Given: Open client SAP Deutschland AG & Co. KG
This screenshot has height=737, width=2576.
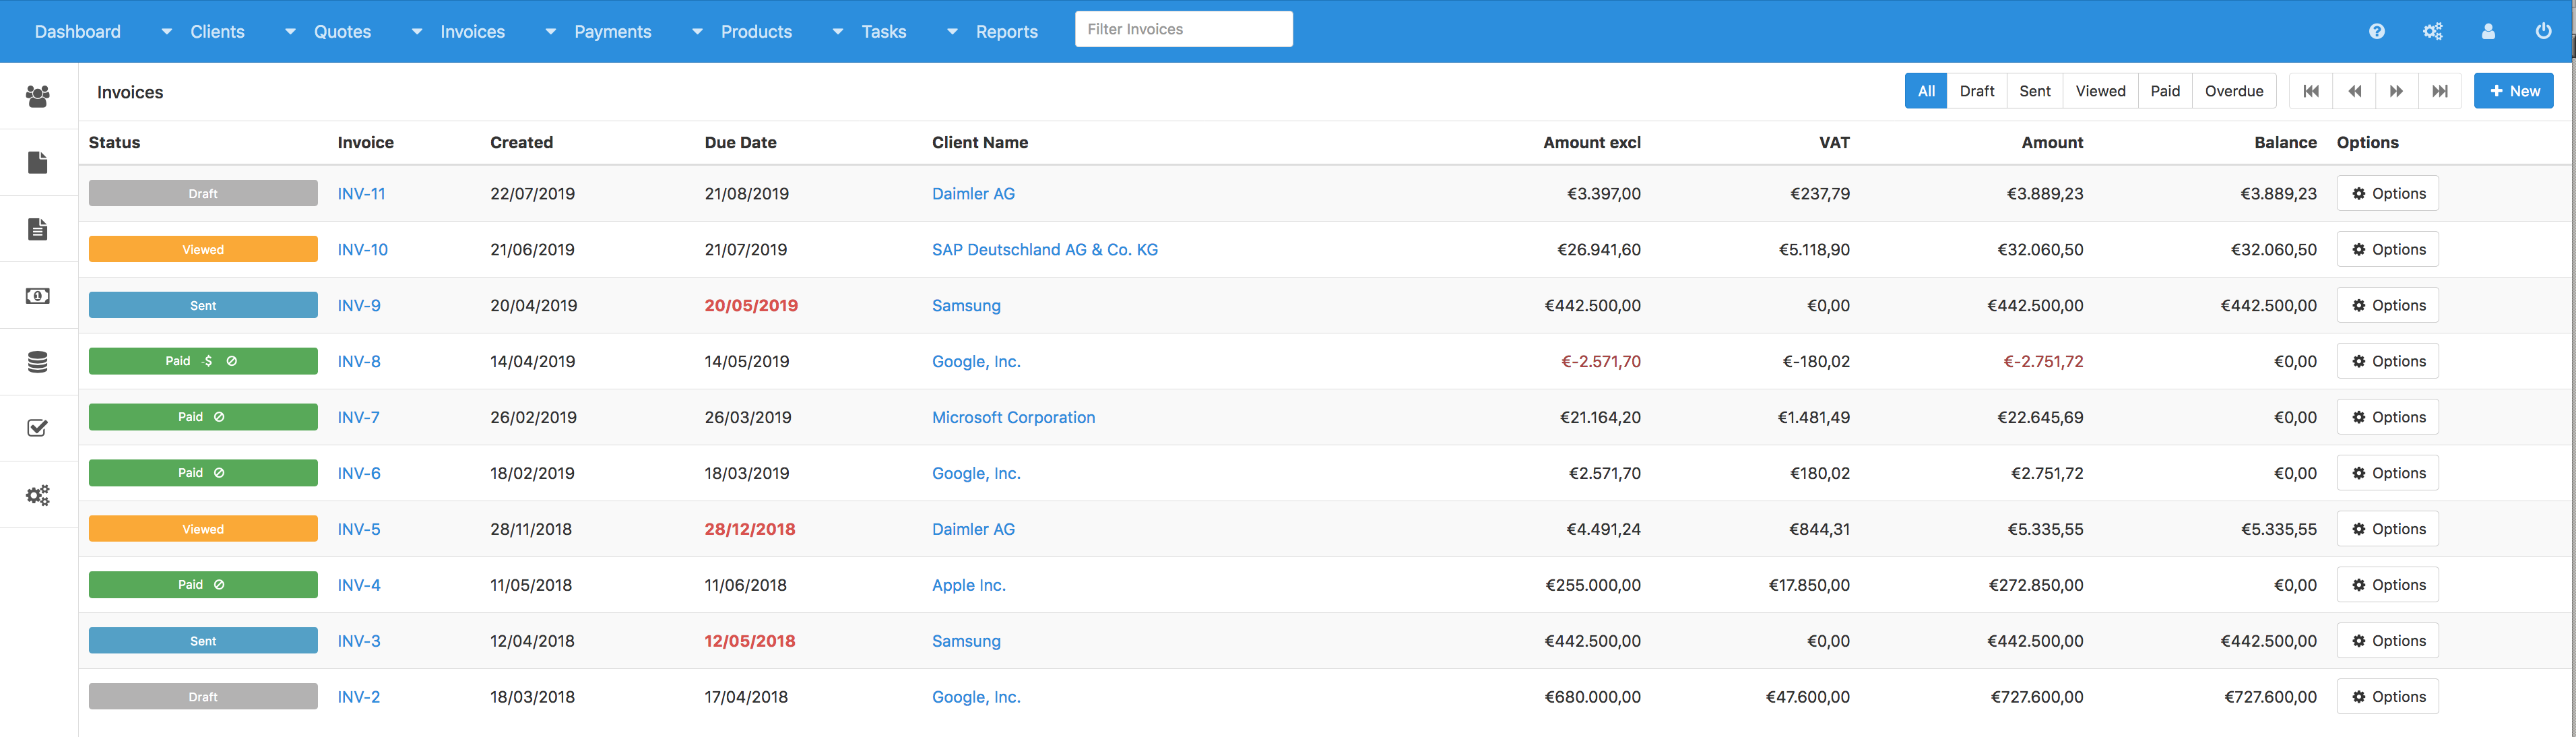Looking at the screenshot, I should (x=1045, y=250).
